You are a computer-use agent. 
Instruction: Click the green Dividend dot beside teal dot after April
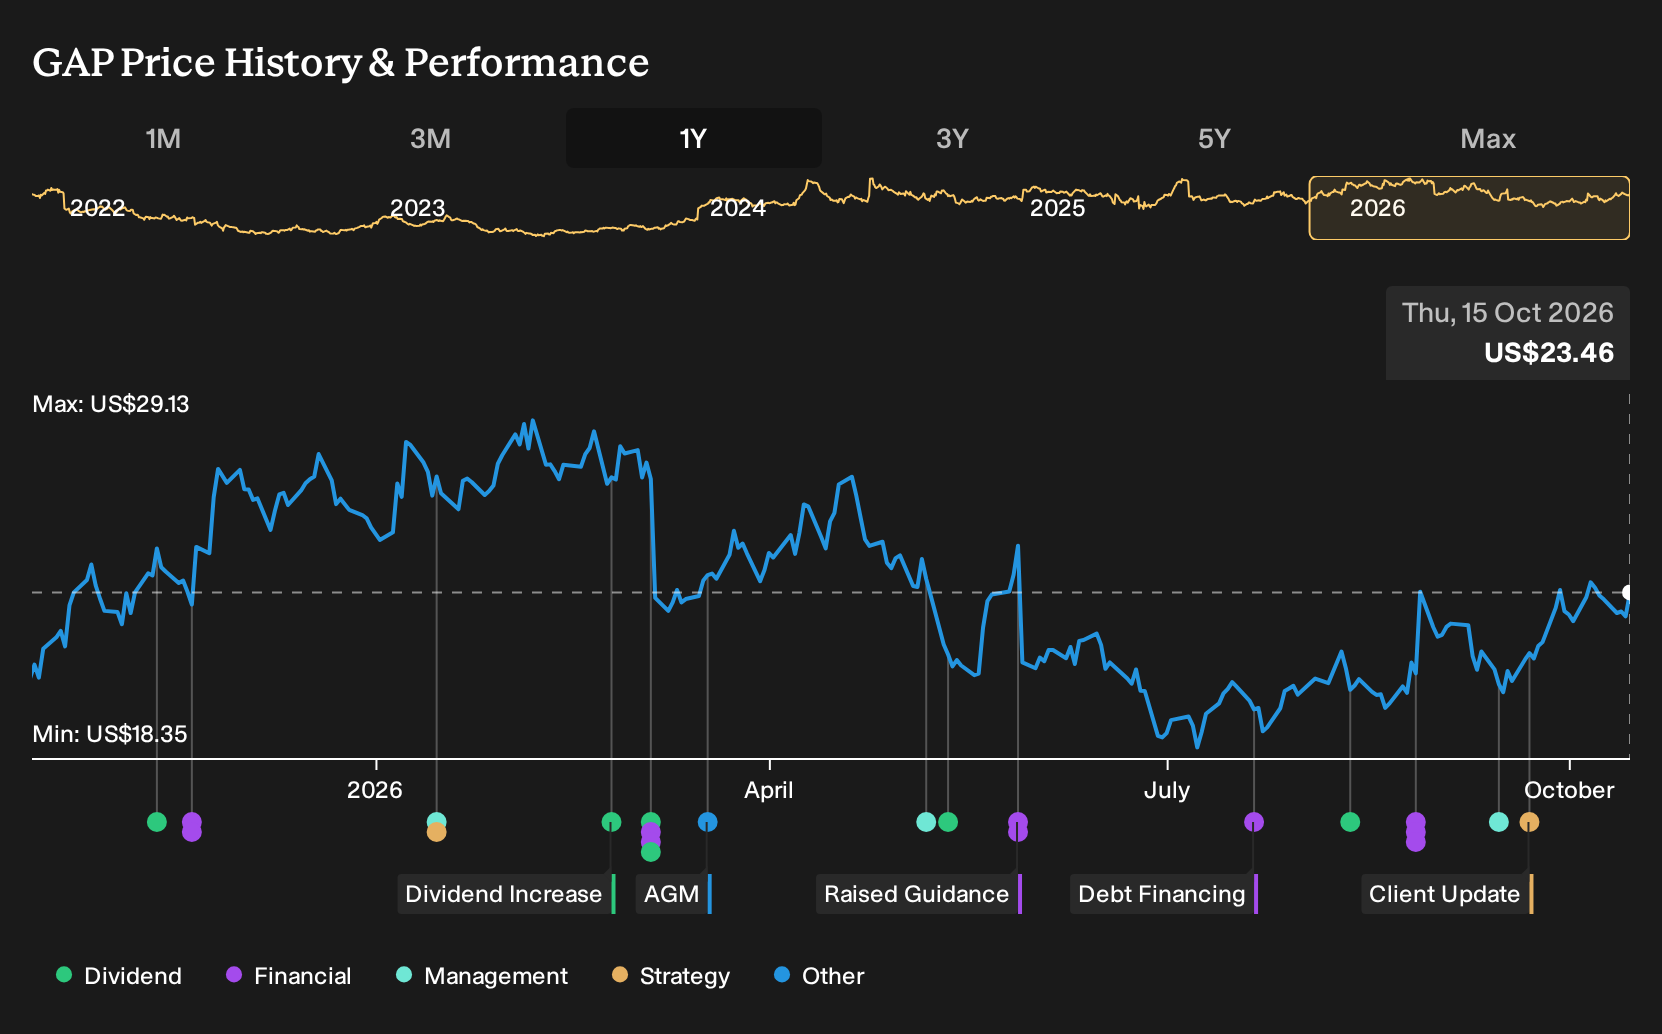[948, 822]
